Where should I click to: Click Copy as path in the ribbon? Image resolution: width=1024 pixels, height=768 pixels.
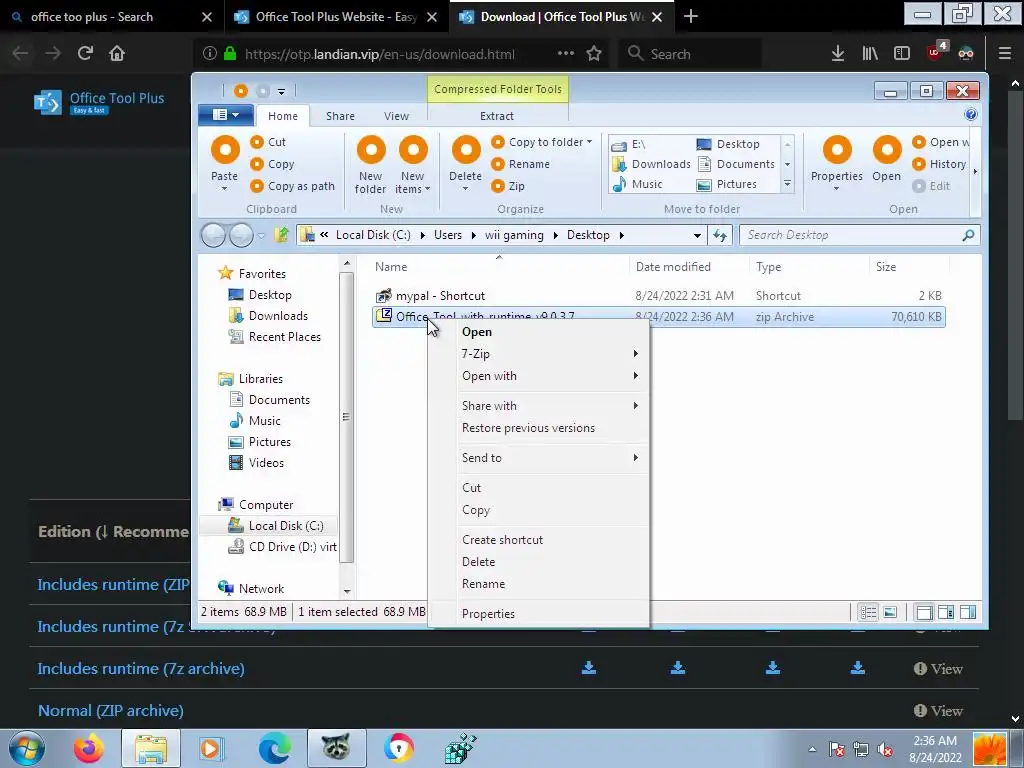(x=292, y=186)
